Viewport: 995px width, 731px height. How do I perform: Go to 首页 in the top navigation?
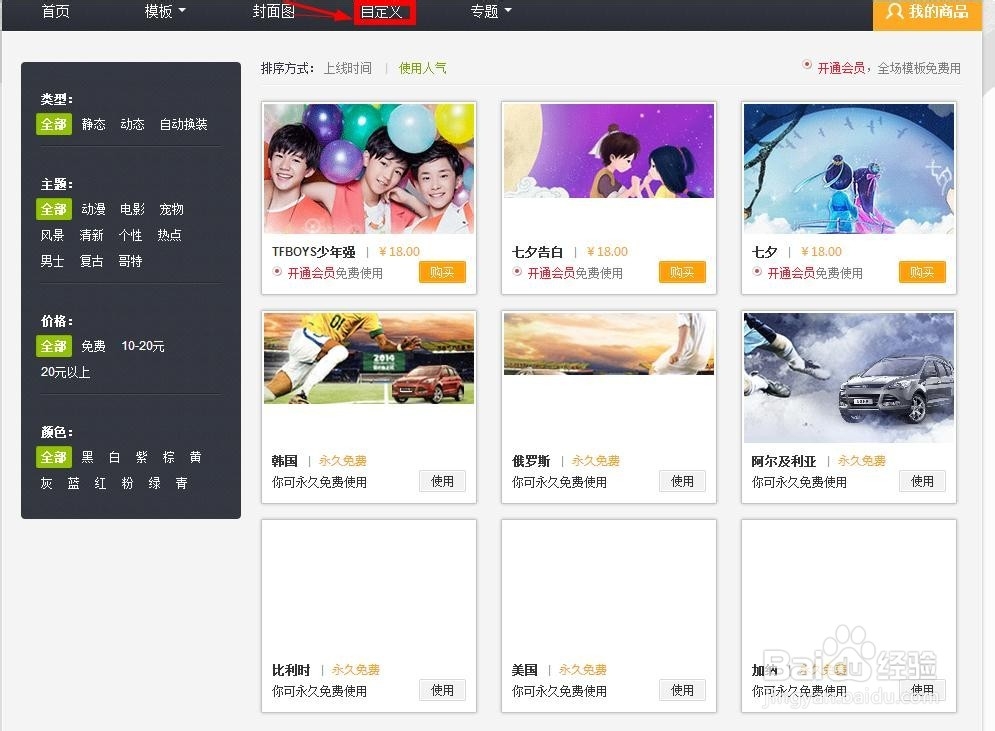tap(54, 11)
